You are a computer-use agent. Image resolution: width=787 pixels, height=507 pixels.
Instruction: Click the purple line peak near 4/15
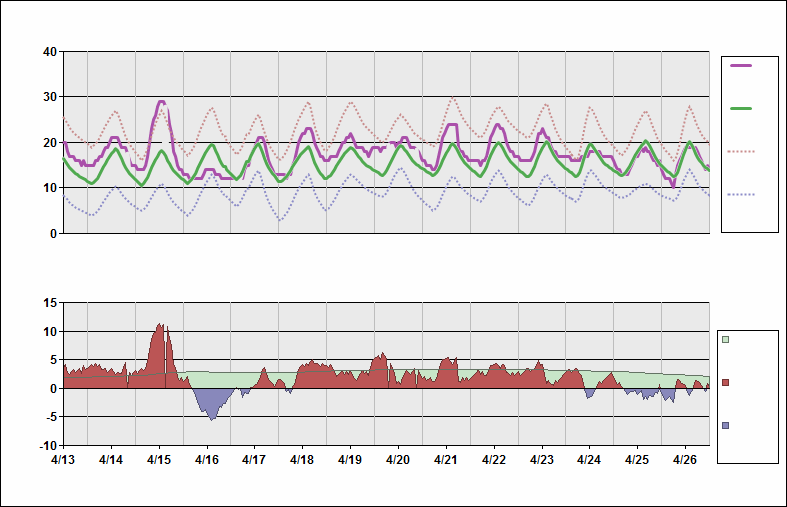pos(161,102)
